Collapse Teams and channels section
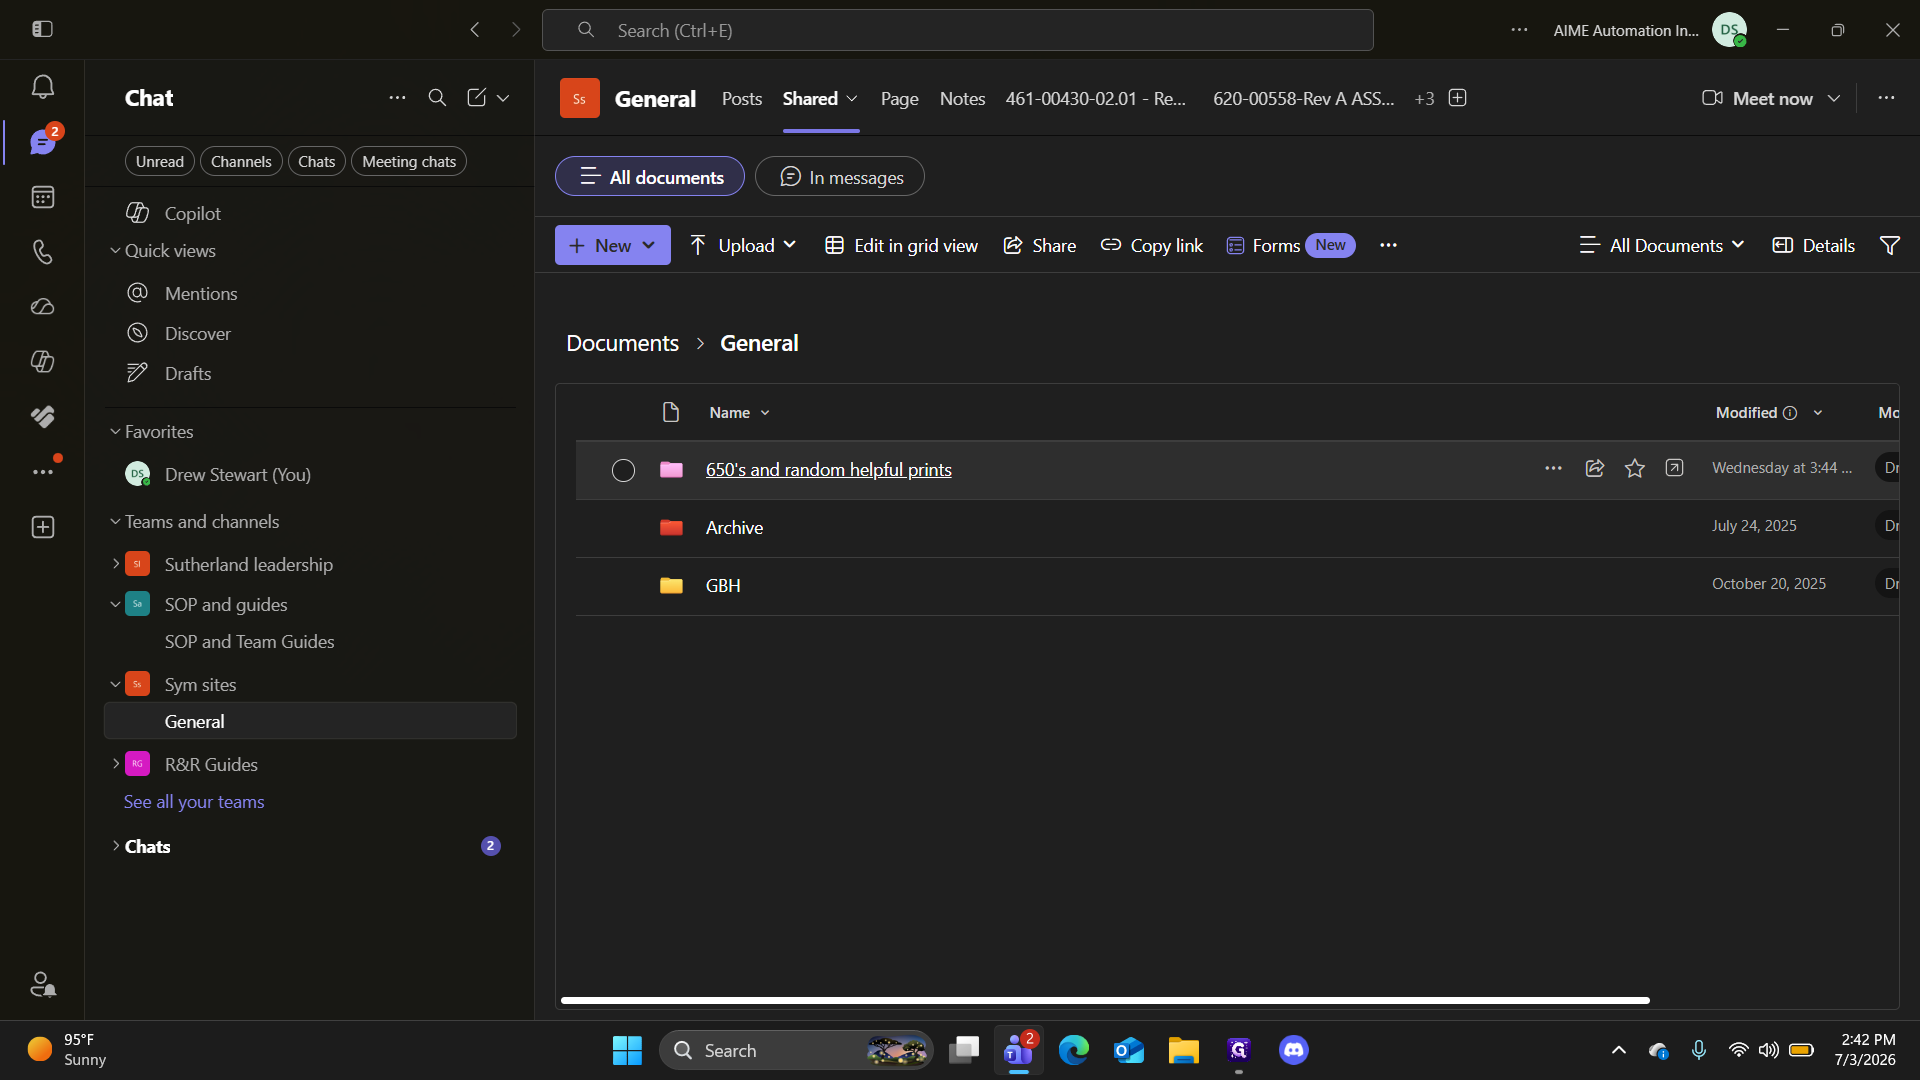The width and height of the screenshot is (1920, 1080). click(x=115, y=522)
